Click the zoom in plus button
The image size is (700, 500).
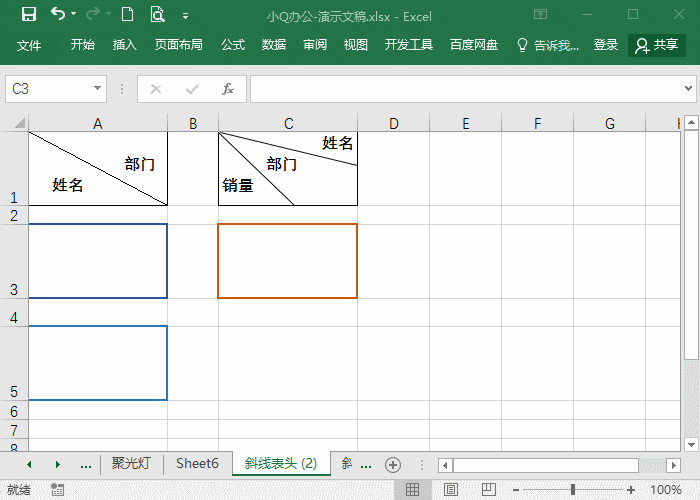631,490
